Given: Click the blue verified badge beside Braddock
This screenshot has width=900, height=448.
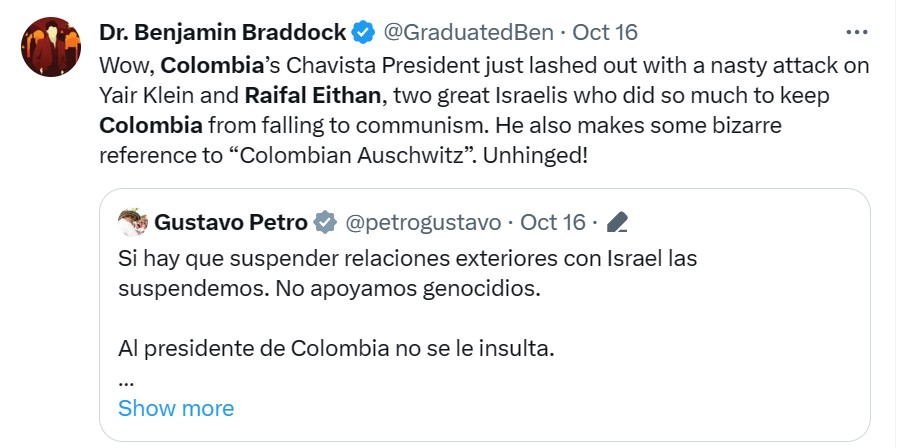Looking at the screenshot, I should pyautogui.click(x=362, y=32).
